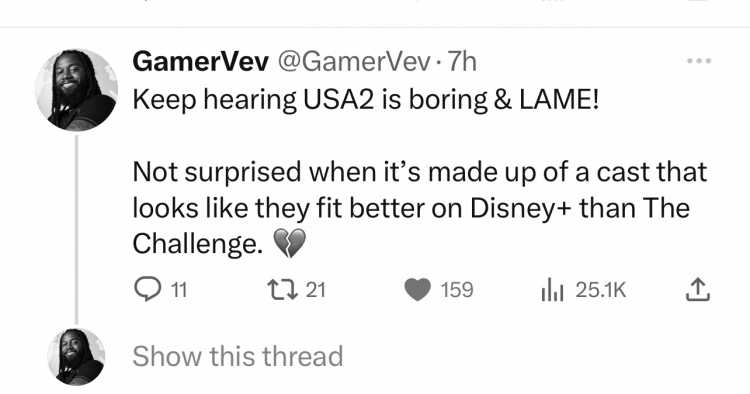
Task: Click the Show this thread link
Action: [x=238, y=357]
